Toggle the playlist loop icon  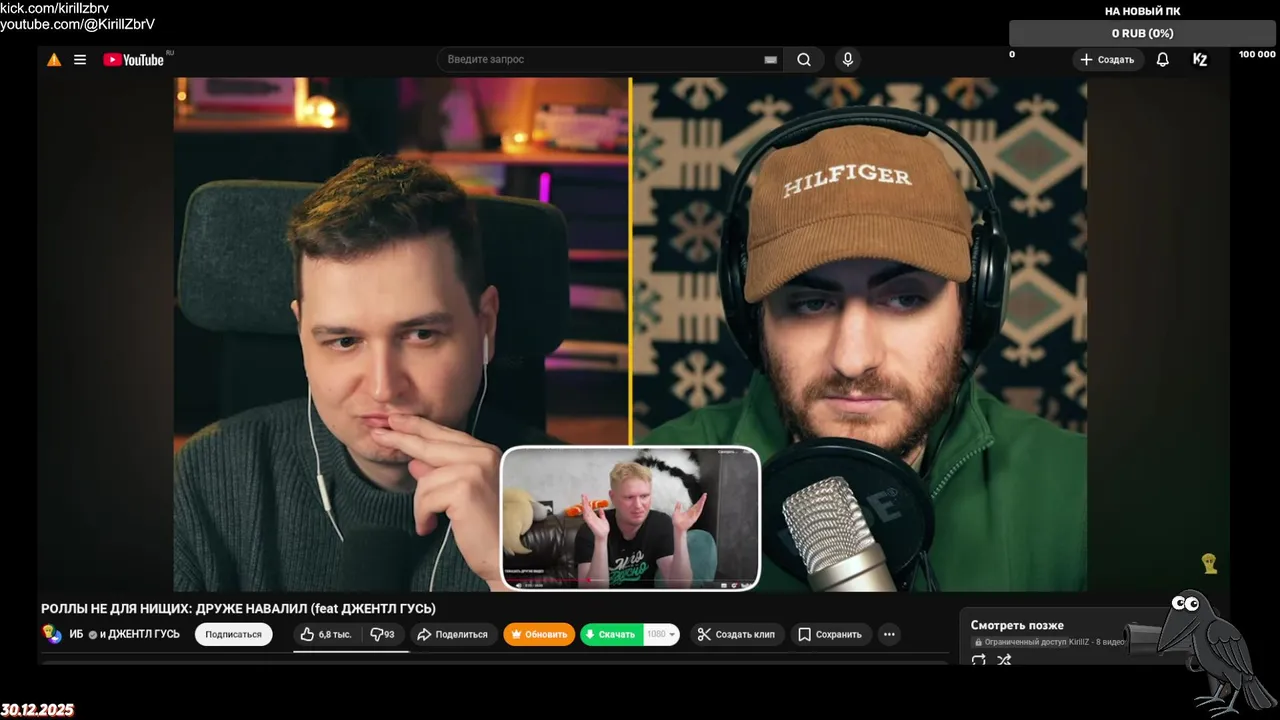[979, 660]
